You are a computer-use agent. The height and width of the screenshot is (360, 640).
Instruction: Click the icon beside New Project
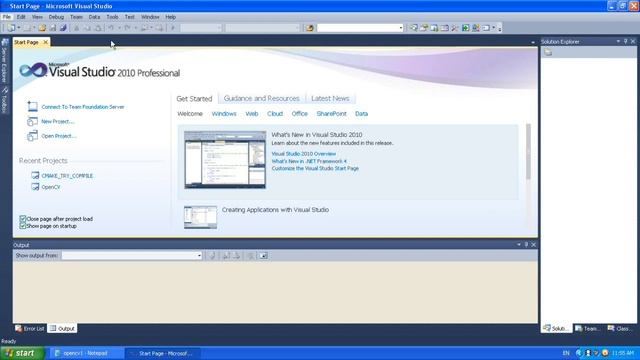click(x=32, y=121)
